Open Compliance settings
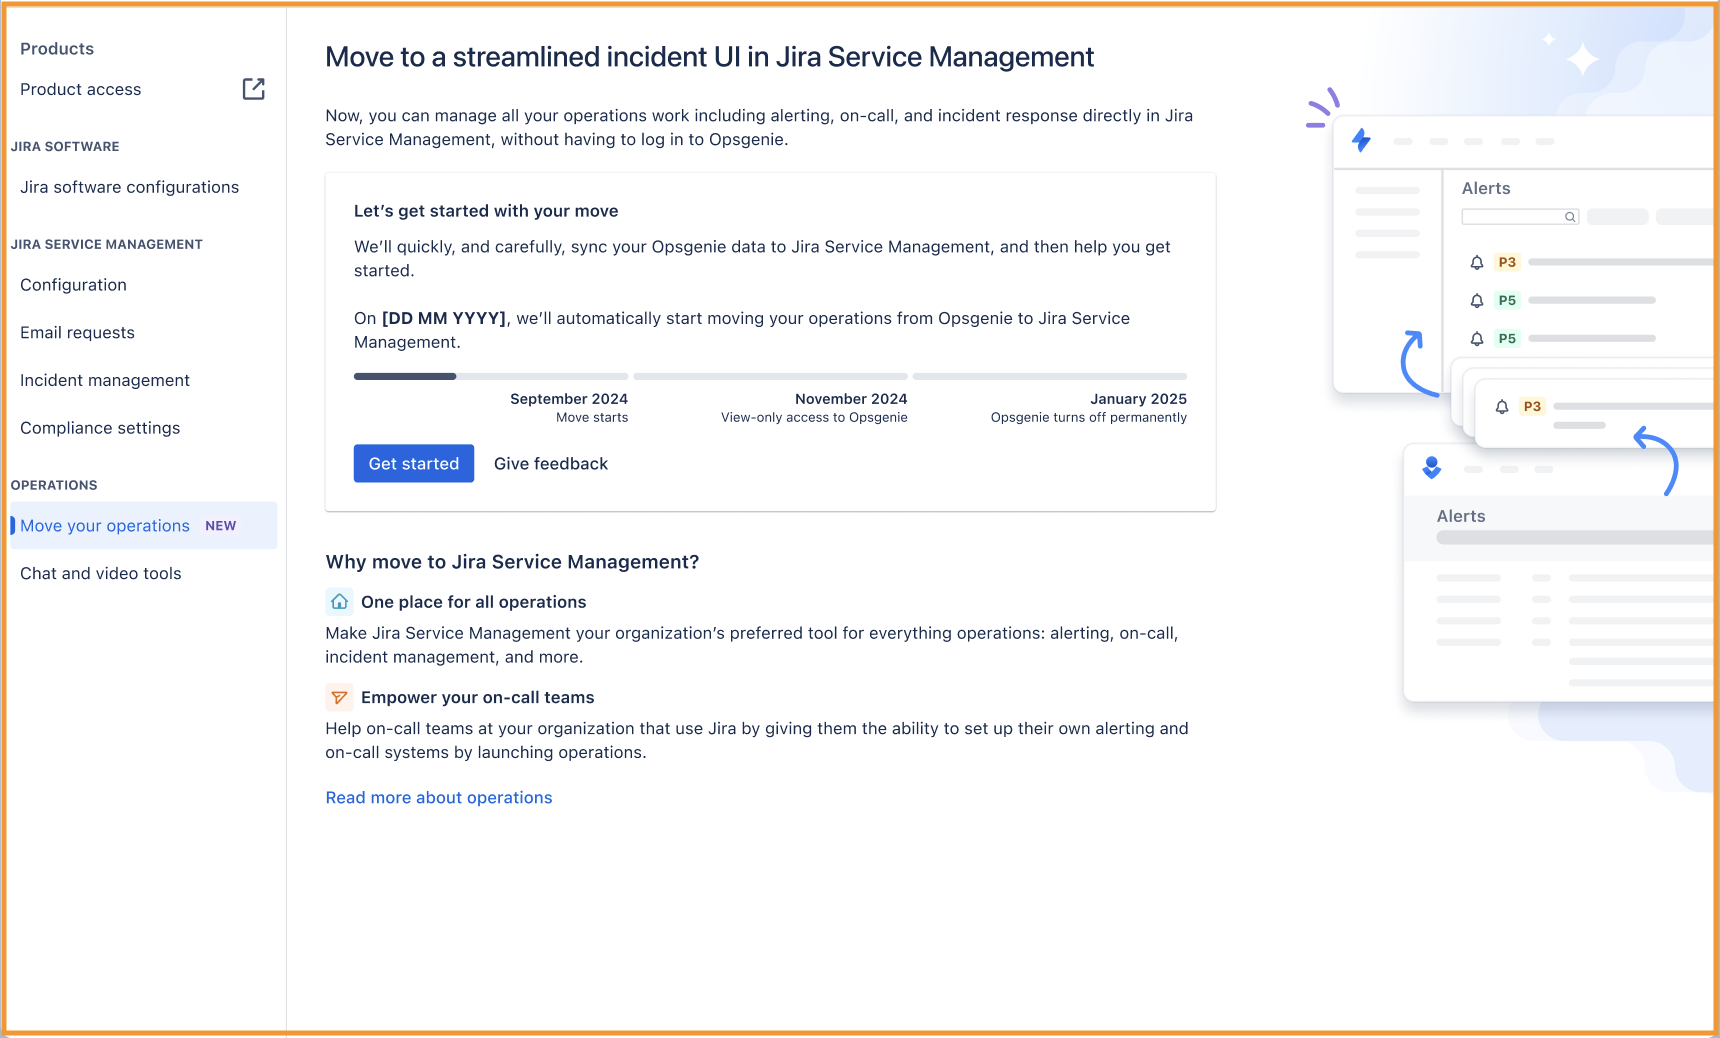The image size is (1720, 1038). pos(99,427)
